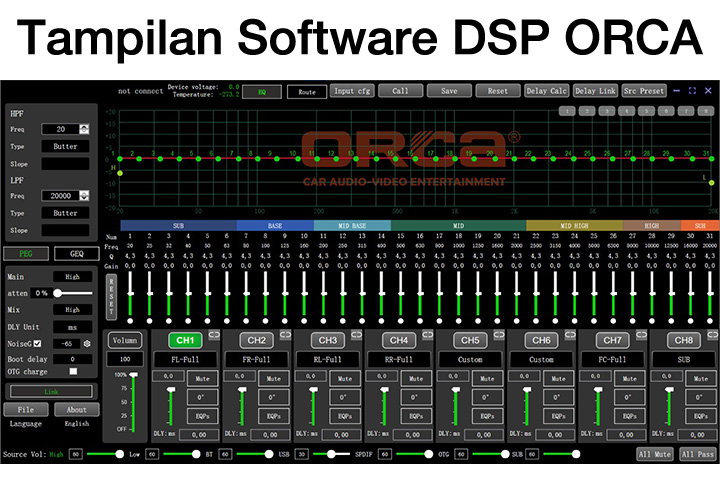Open the File menu
Image resolution: width=720 pixels, height=480 pixels.
point(26,409)
